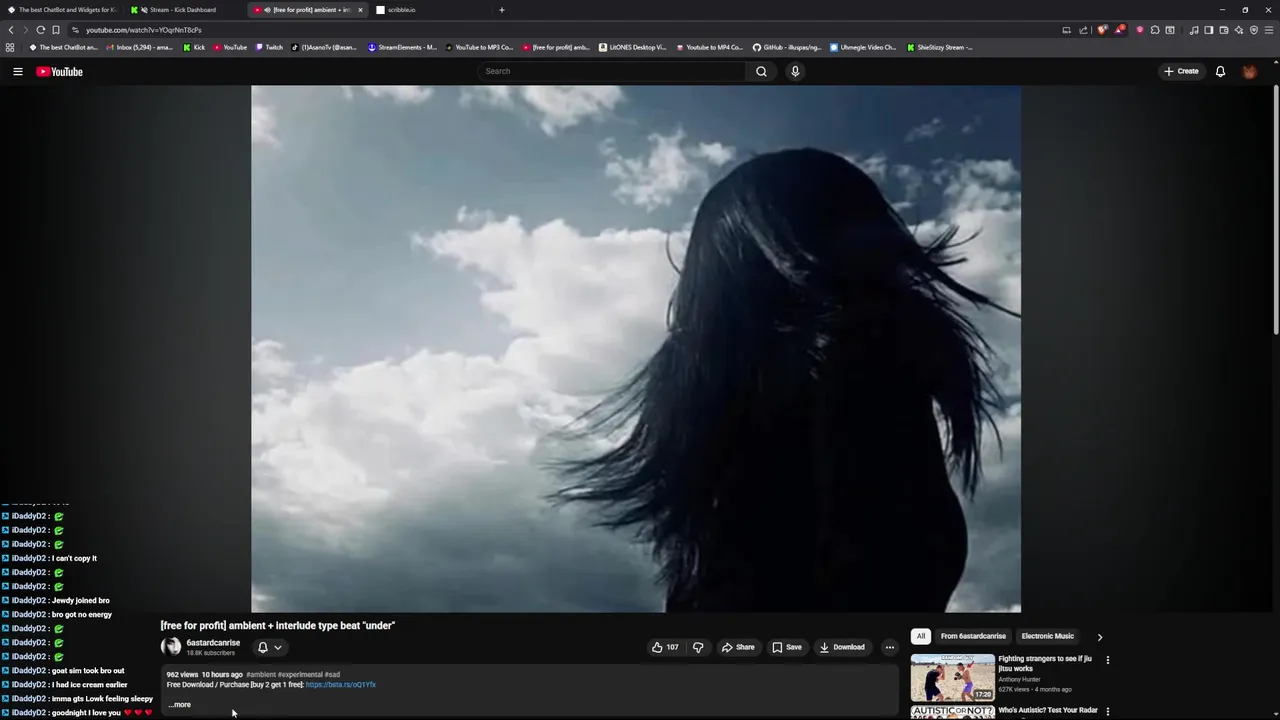Open the GitHub bookmark
The width and height of the screenshot is (1280, 720).
pyautogui.click(x=788, y=47)
